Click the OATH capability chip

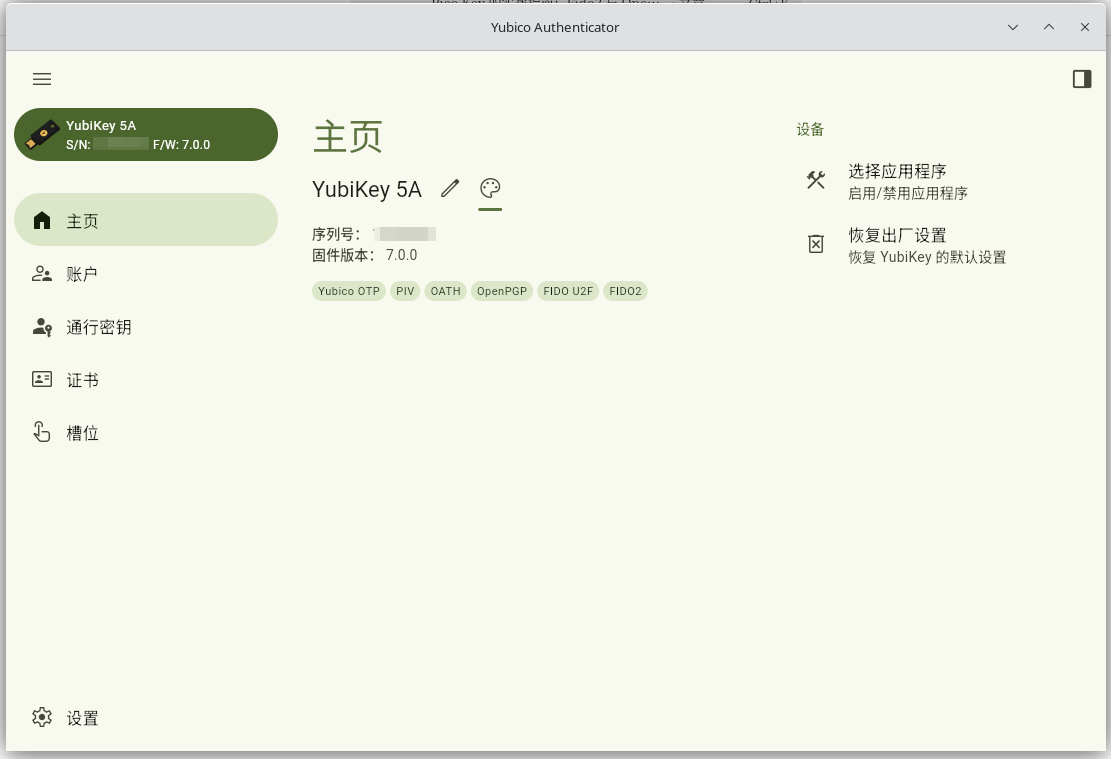point(446,291)
